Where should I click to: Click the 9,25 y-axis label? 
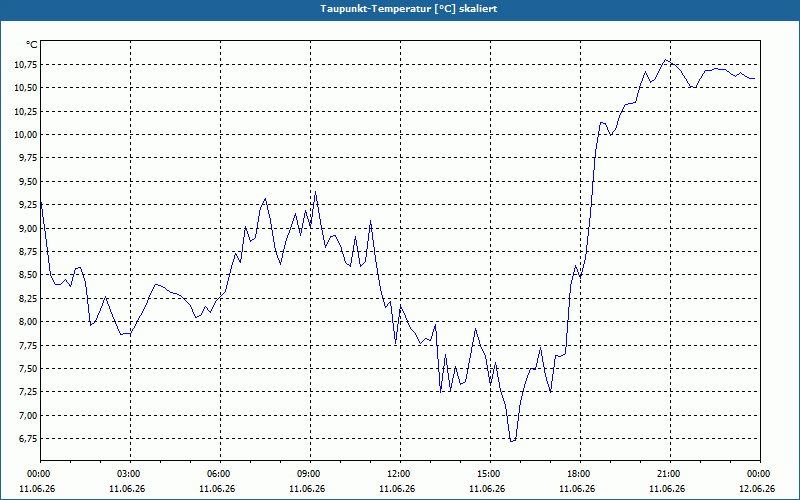coord(28,205)
